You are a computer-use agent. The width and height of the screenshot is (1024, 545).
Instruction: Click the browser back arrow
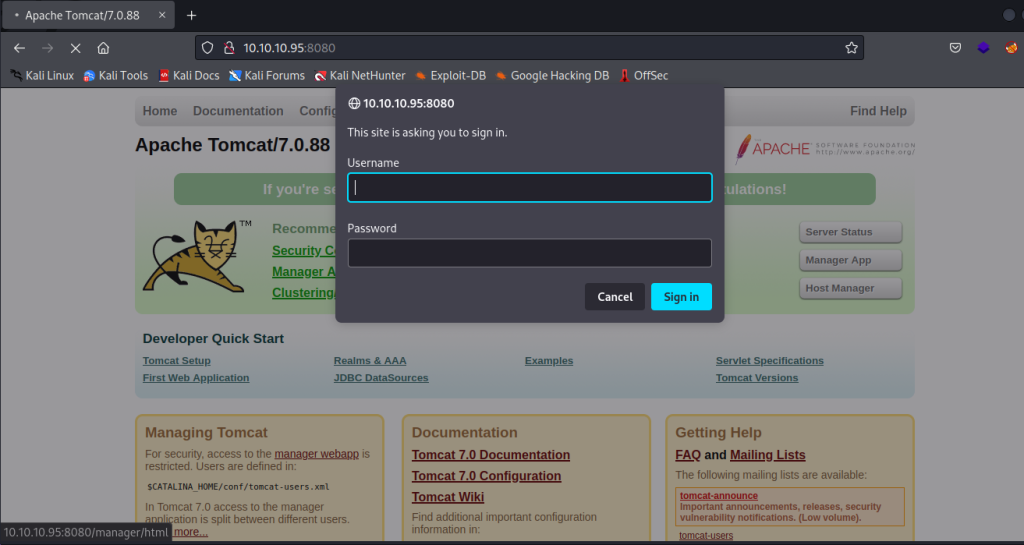(20, 48)
